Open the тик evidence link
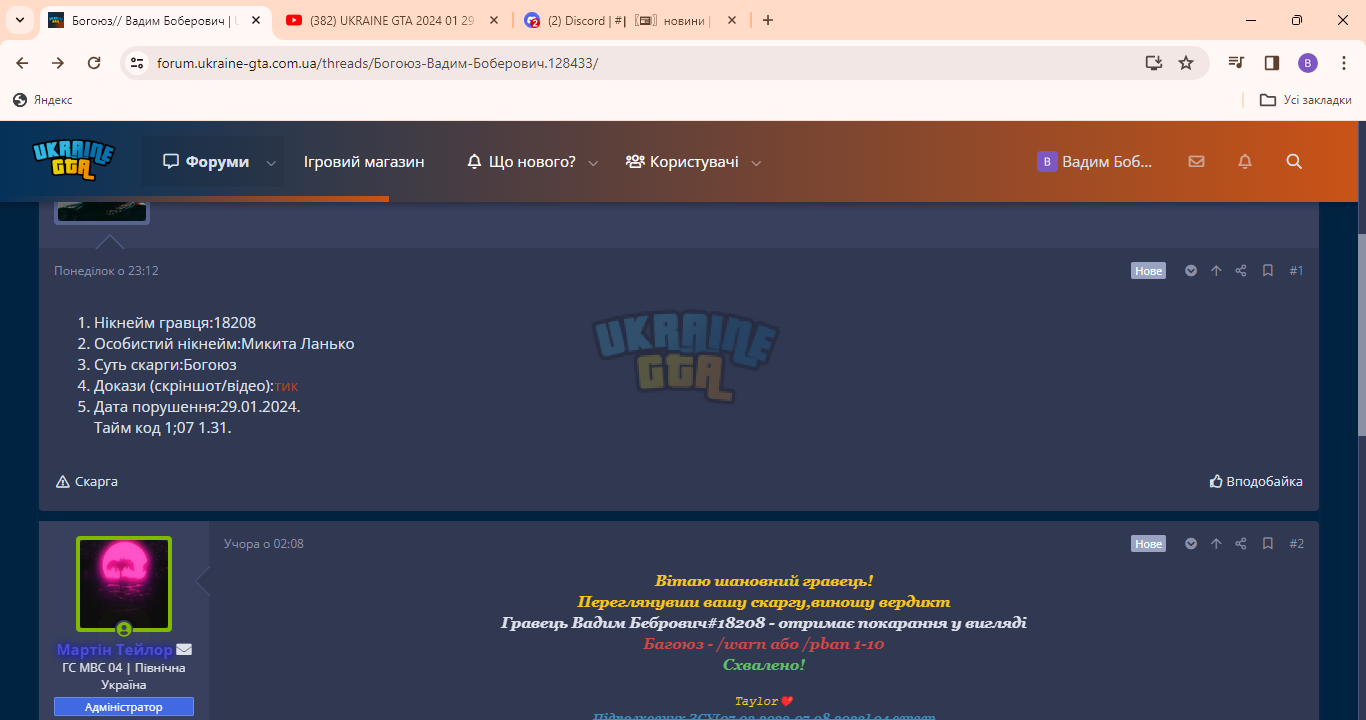The image size is (1366, 720). coord(286,386)
